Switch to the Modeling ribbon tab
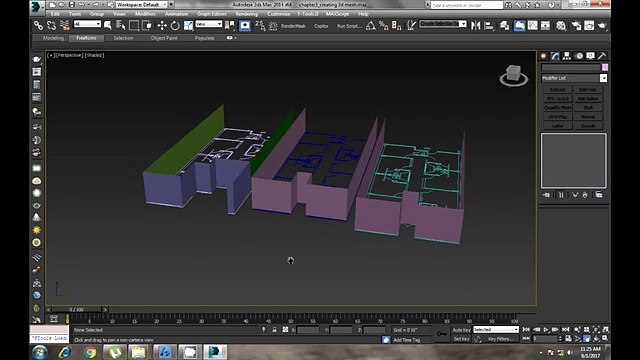The height and width of the screenshot is (360, 640). coord(53,38)
